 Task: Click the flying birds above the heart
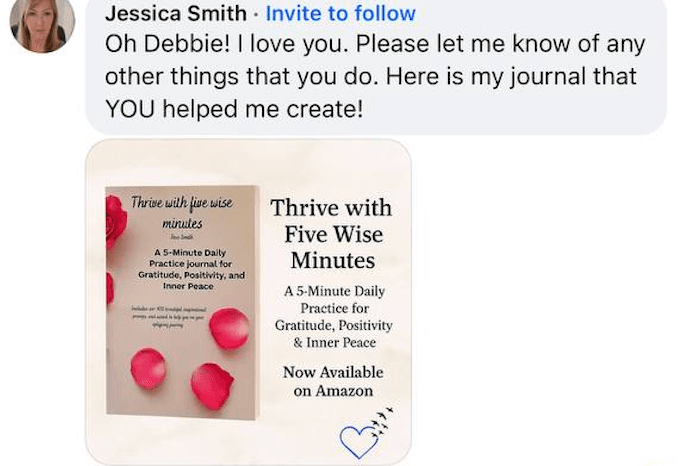click(382, 421)
